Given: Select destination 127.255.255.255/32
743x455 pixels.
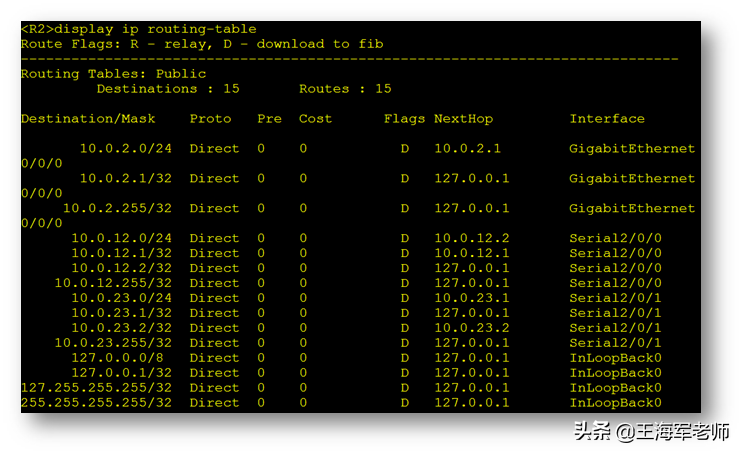Looking at the screenshot, I should (96, 388).
